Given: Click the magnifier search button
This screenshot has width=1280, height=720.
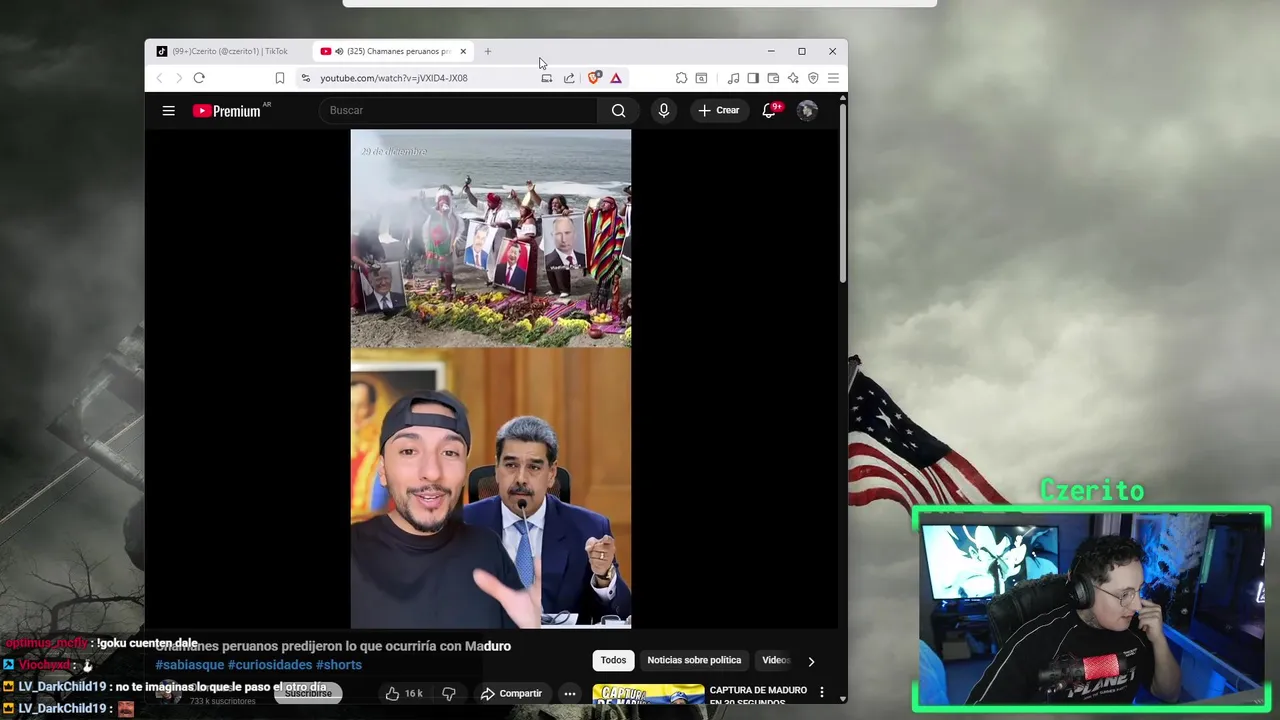Looking at the screenshot, I should (618, 111).
